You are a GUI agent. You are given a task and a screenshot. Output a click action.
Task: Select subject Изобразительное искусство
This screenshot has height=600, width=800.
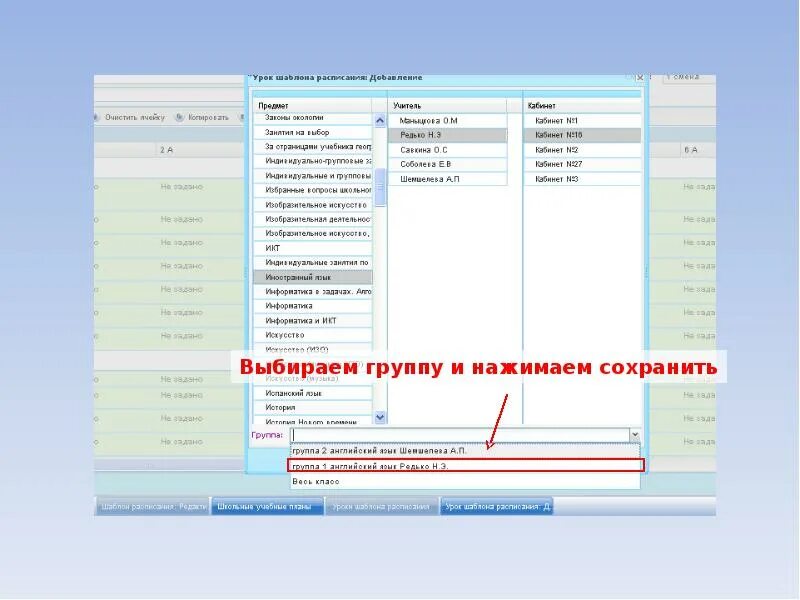pyautogui.click(x=313, y=205)
